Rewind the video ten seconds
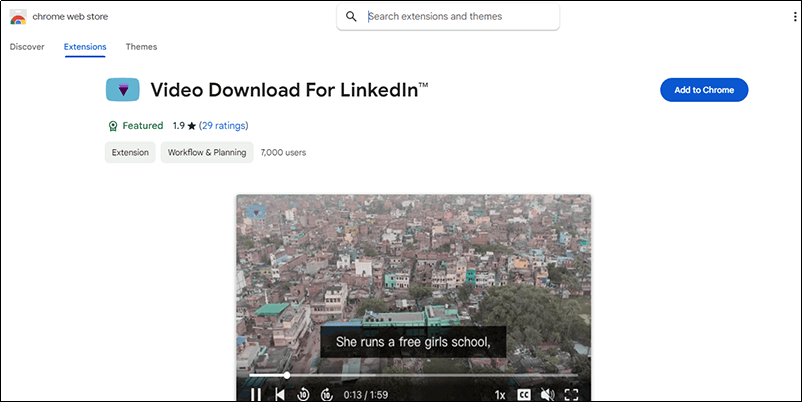803x403 pixels. (303, 394)
